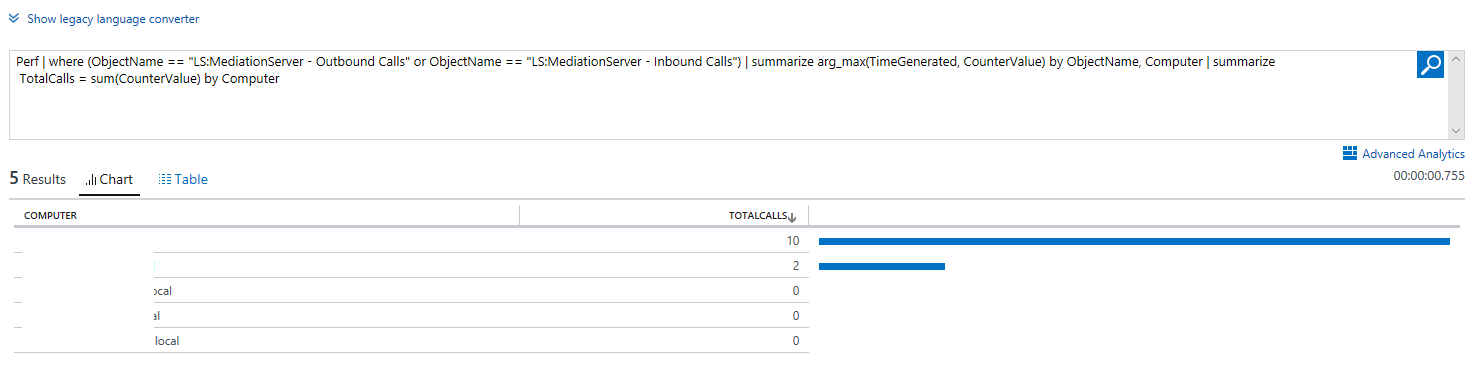Viewport: 1479px width, 378px height.
Task: Click the bar chart icon on Chart tab
Action: pyautogui.click(x=90, y=180)
